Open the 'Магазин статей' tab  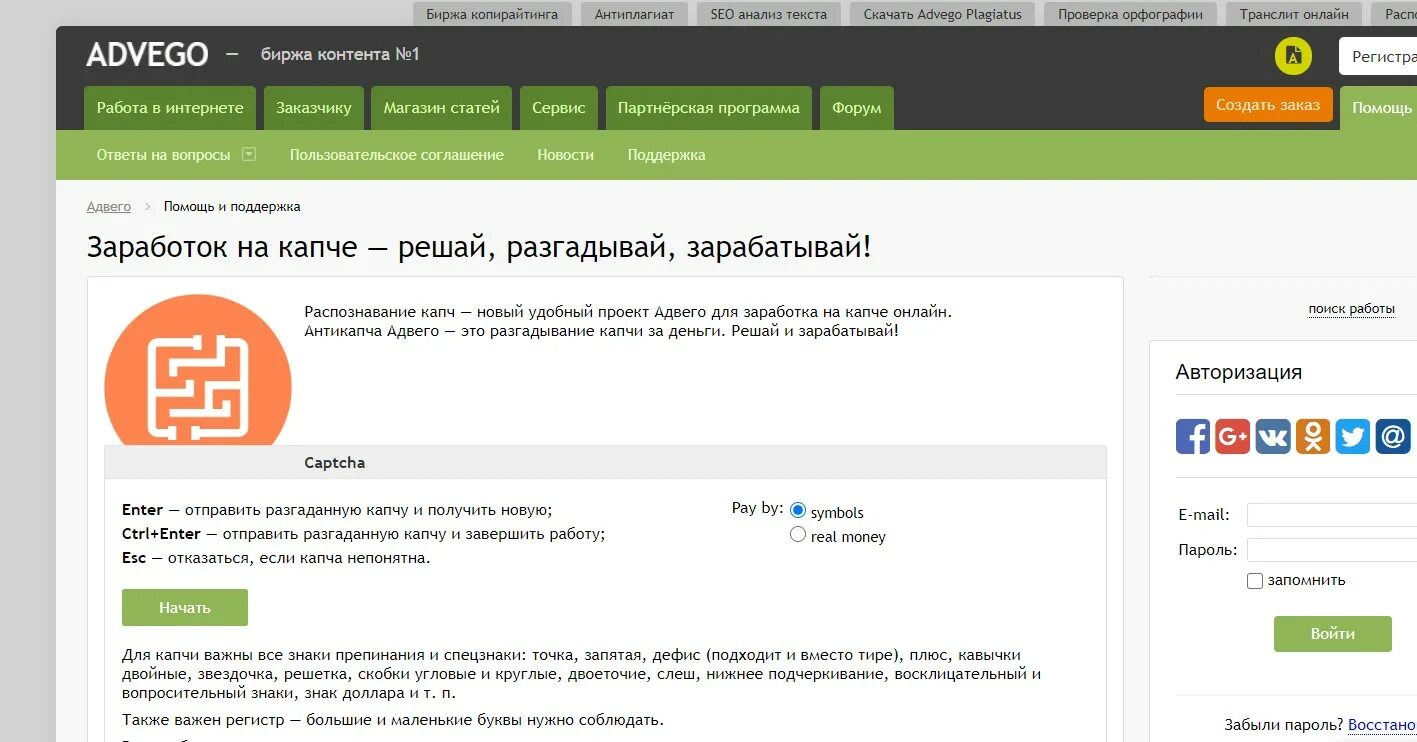click(442, 108)
